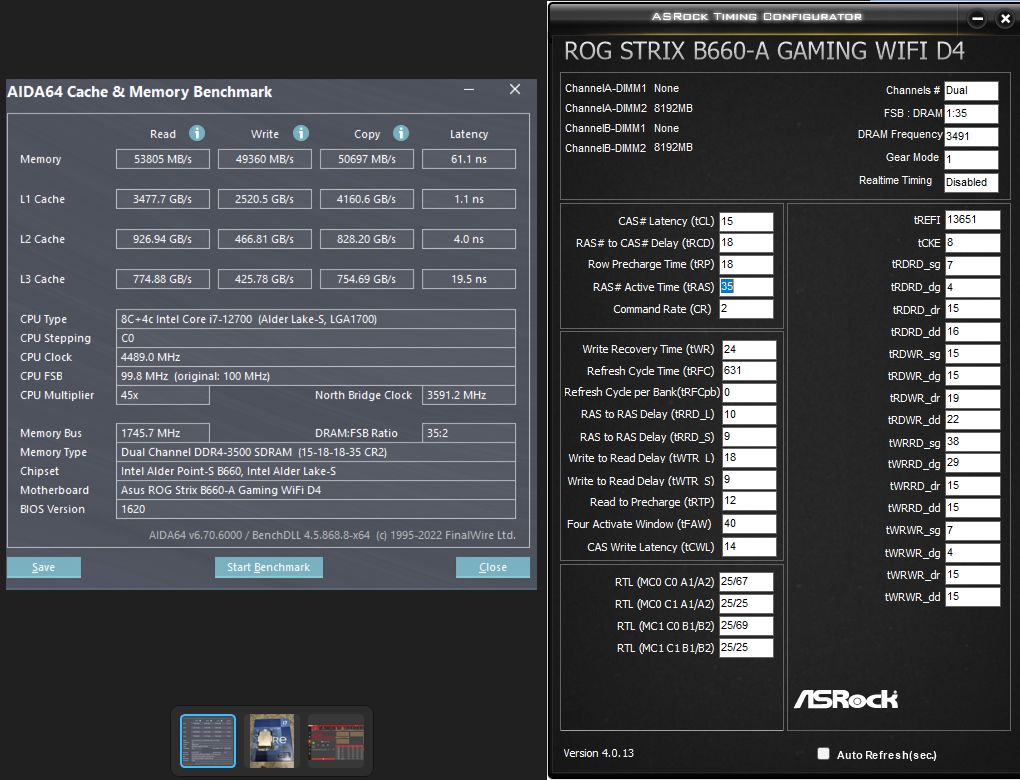
Task: Close the ASRock Timing Configurator window
Action: click(1005, 19)
